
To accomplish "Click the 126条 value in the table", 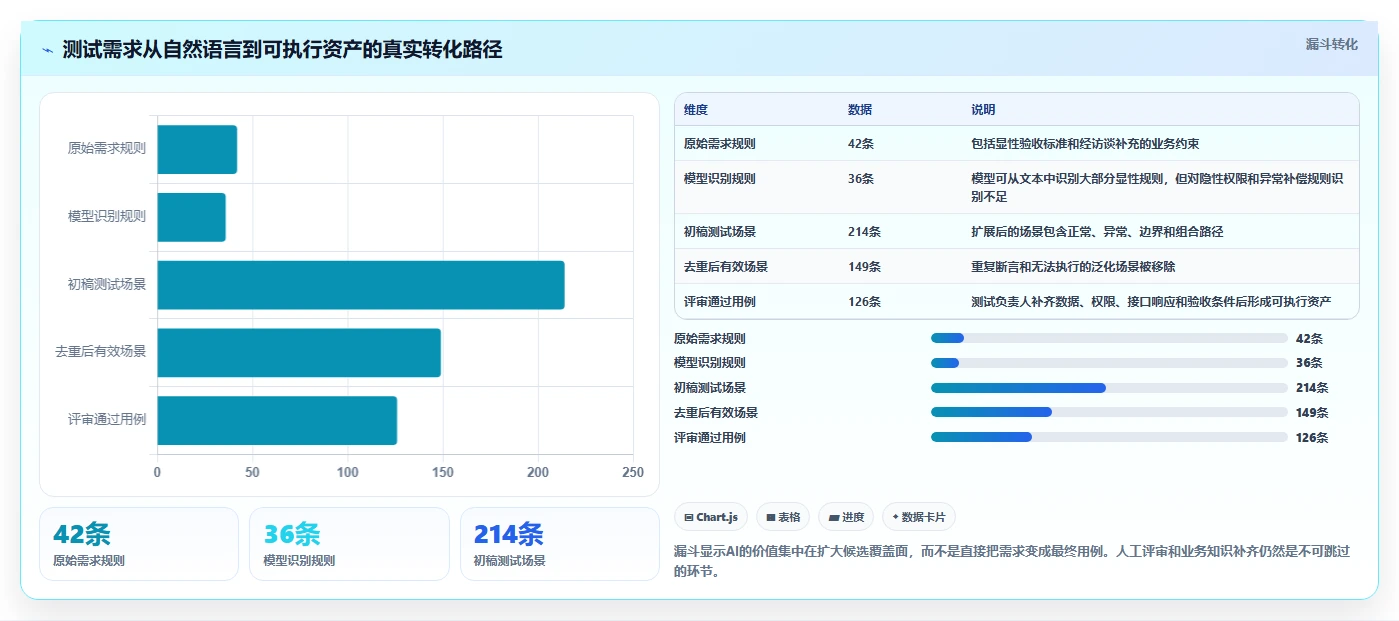I will [x=865, y=302].
